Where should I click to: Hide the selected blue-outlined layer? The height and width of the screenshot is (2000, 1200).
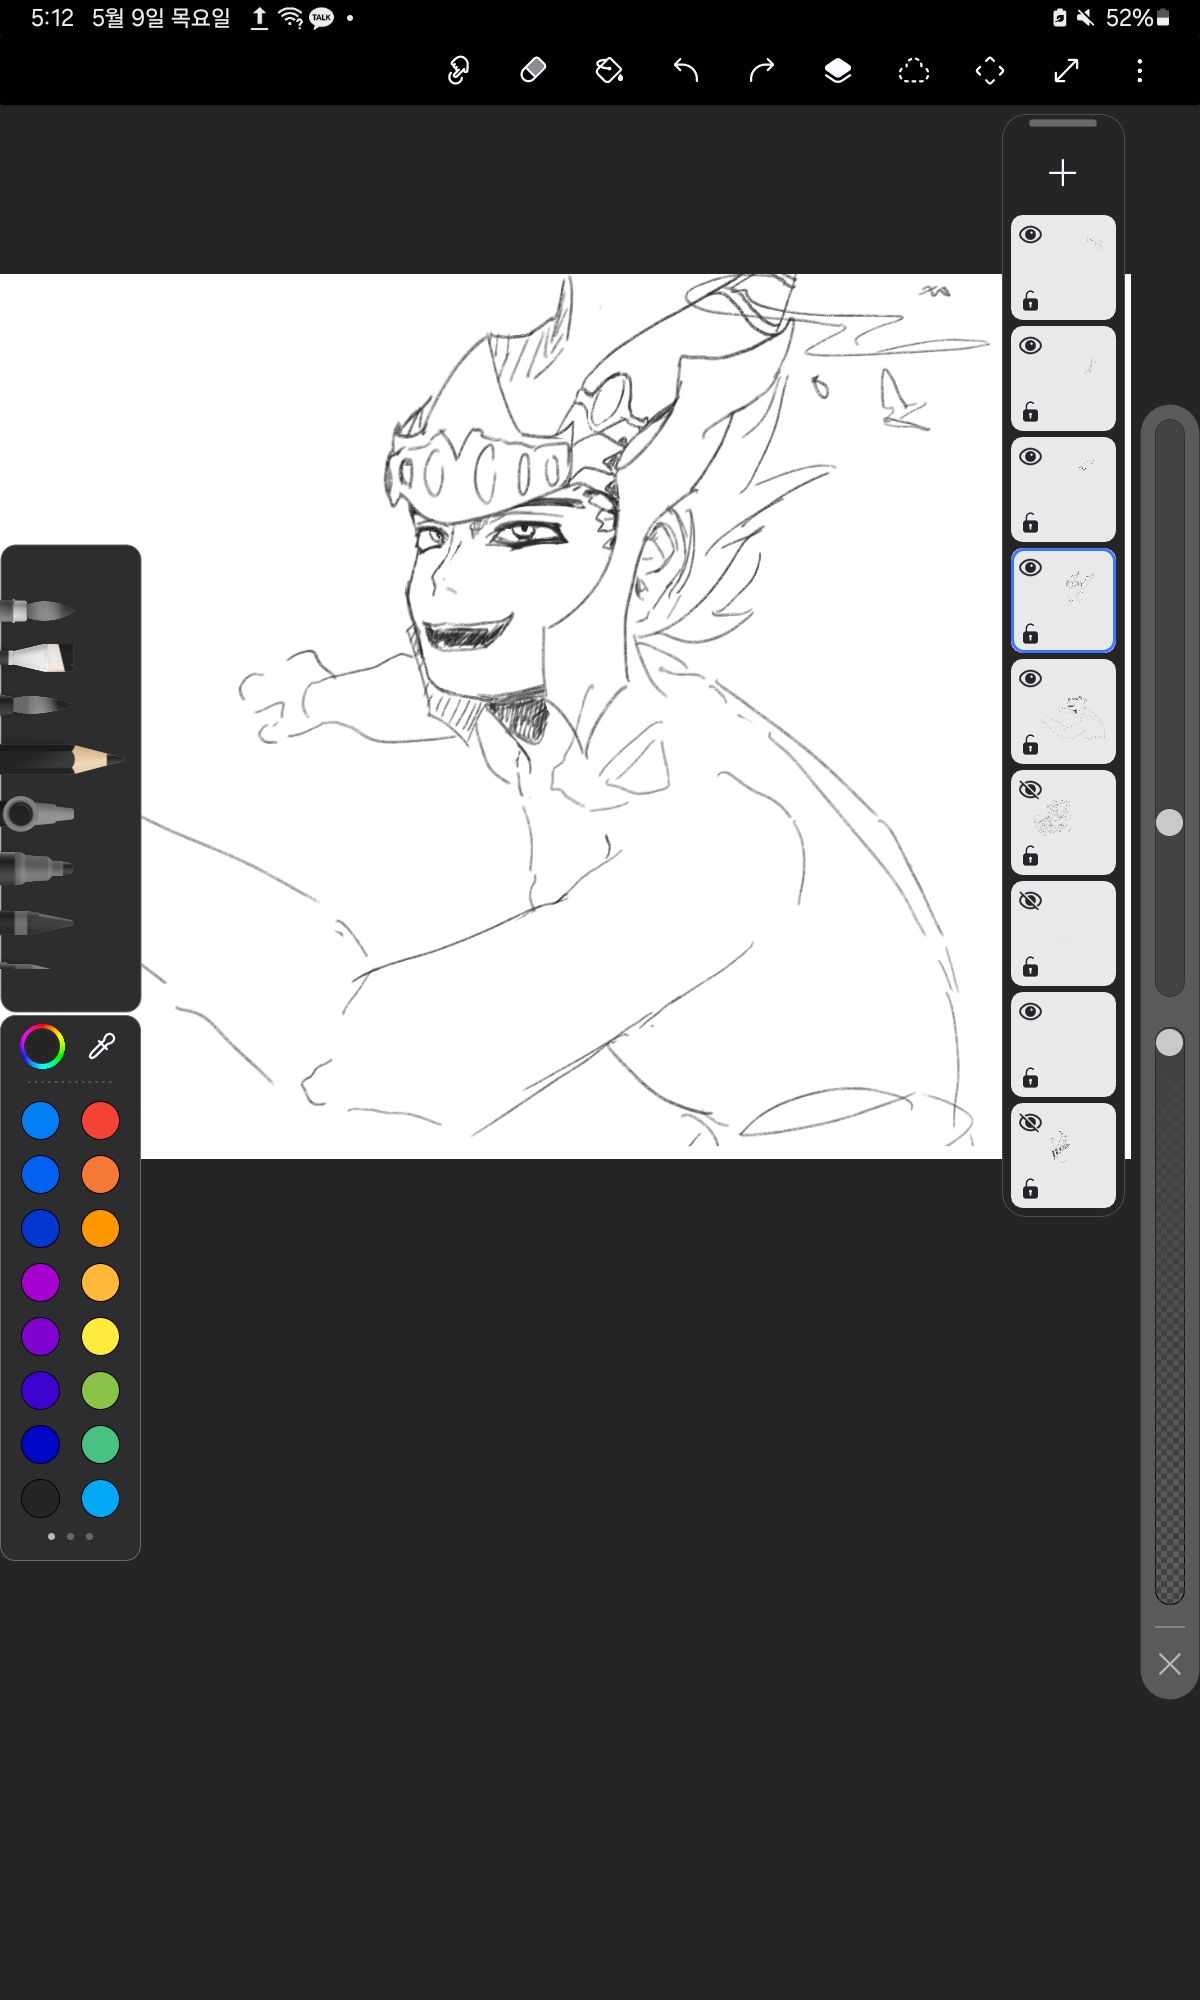point(1030,568)
